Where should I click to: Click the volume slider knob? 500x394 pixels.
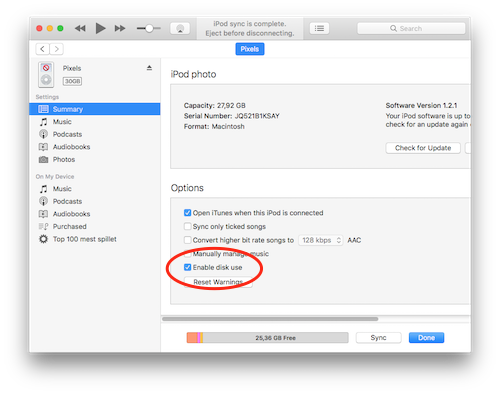[149, 29]
